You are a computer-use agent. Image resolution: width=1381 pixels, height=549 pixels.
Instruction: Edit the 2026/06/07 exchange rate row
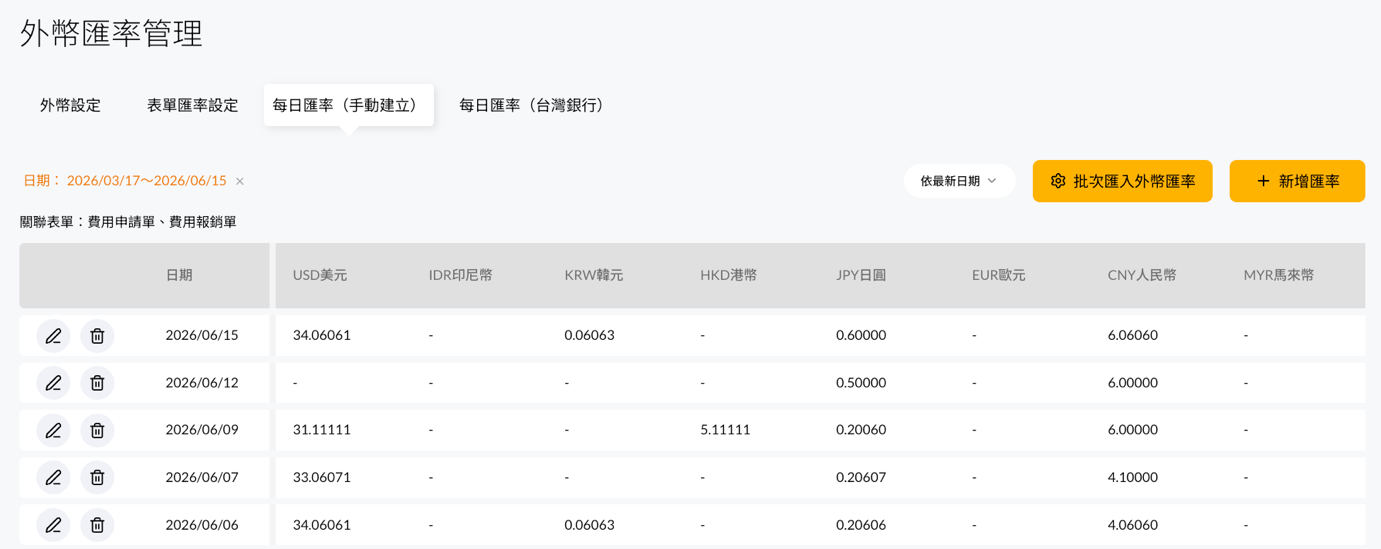[53, 478]
